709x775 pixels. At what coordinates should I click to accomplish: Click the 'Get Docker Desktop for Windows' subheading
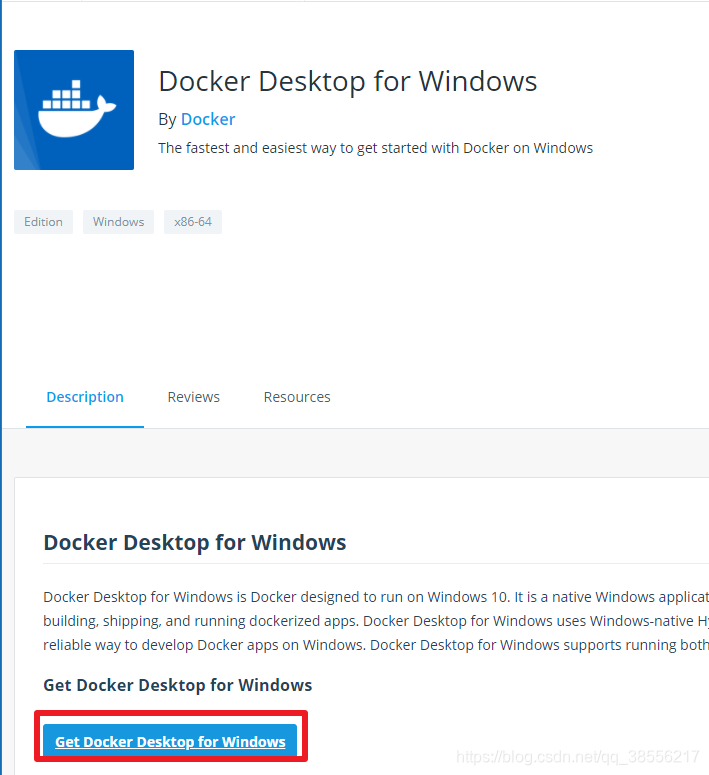click(x=178, y=685)
